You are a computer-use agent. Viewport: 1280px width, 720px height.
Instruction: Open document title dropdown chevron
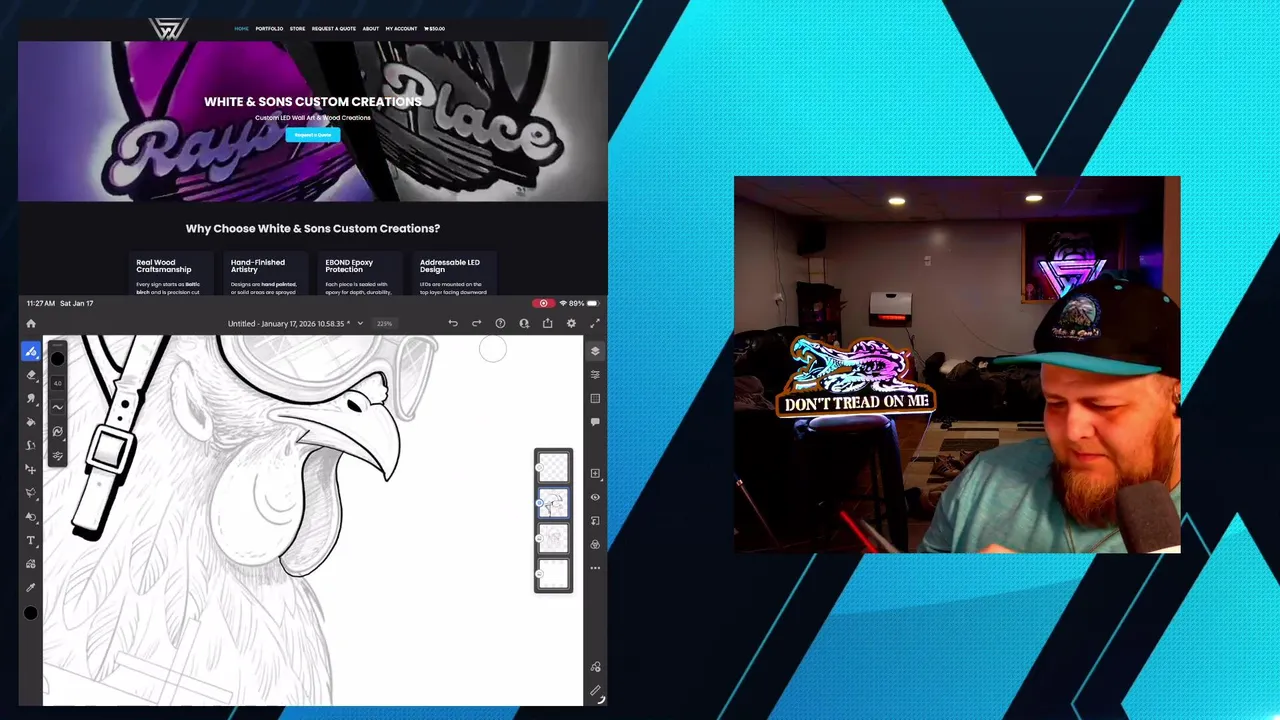tap(360, 323)
